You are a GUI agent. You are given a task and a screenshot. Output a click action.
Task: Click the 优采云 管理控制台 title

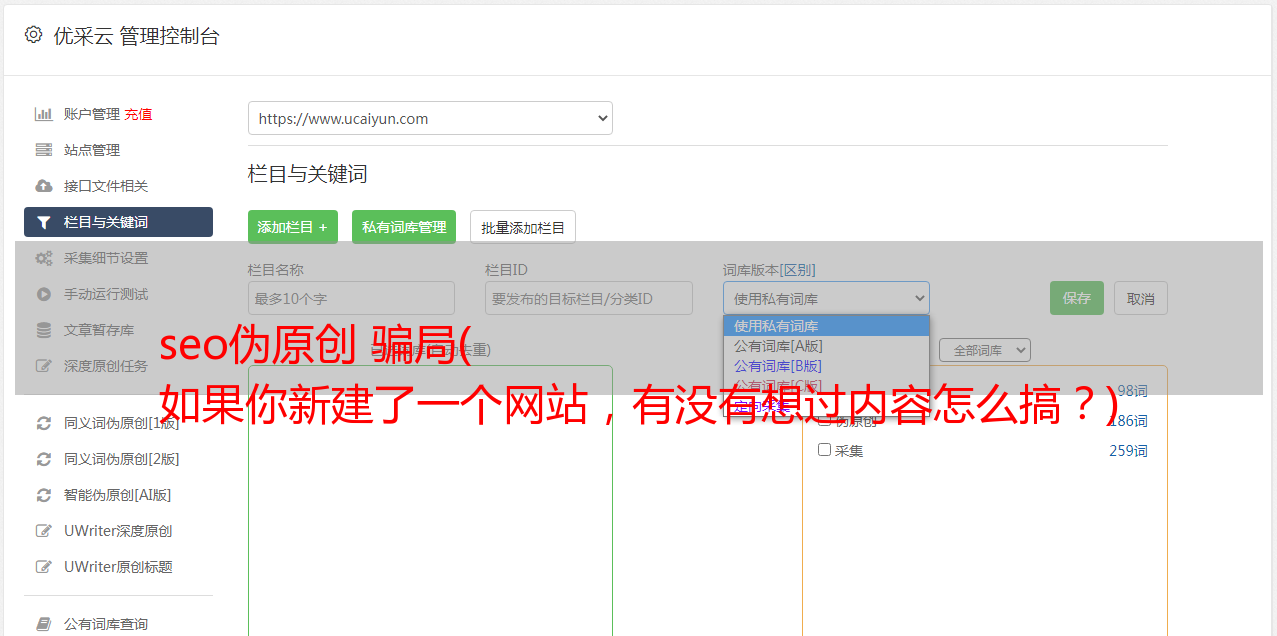click(x=136, y=36)
